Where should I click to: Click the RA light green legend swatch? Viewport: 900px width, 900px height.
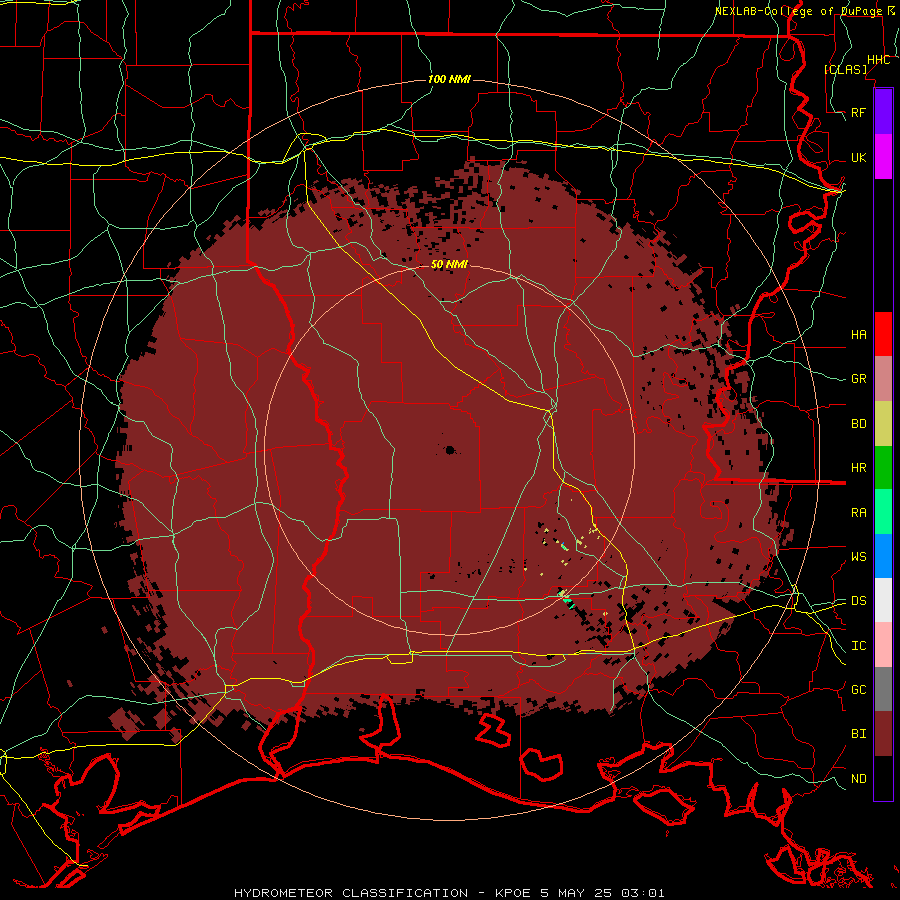click(x=883, y=512)
